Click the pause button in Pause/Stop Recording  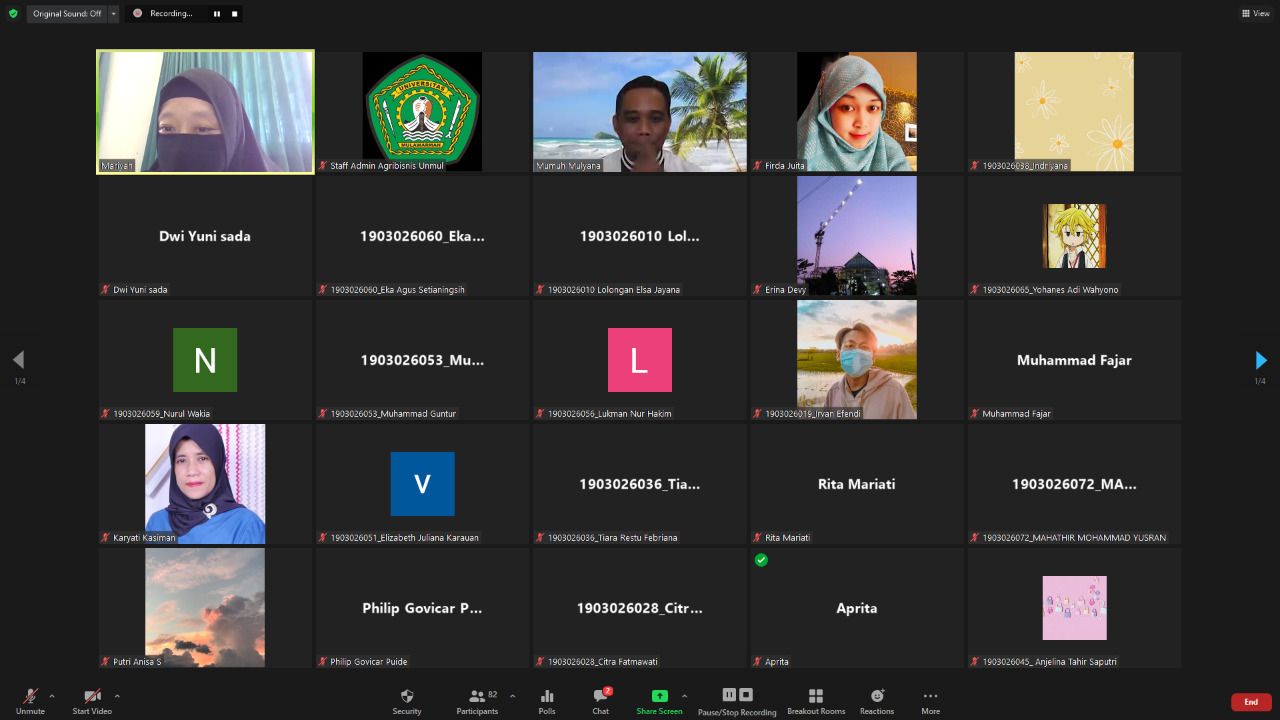[x=729, y=695]
